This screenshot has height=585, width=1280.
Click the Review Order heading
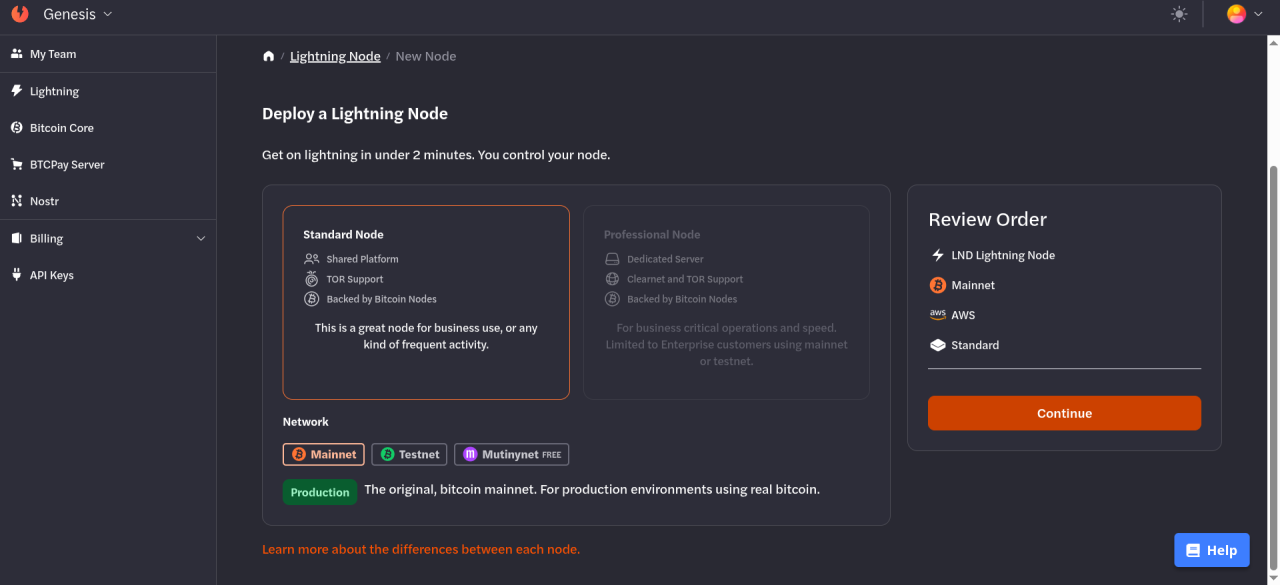[x=988, y=219]
